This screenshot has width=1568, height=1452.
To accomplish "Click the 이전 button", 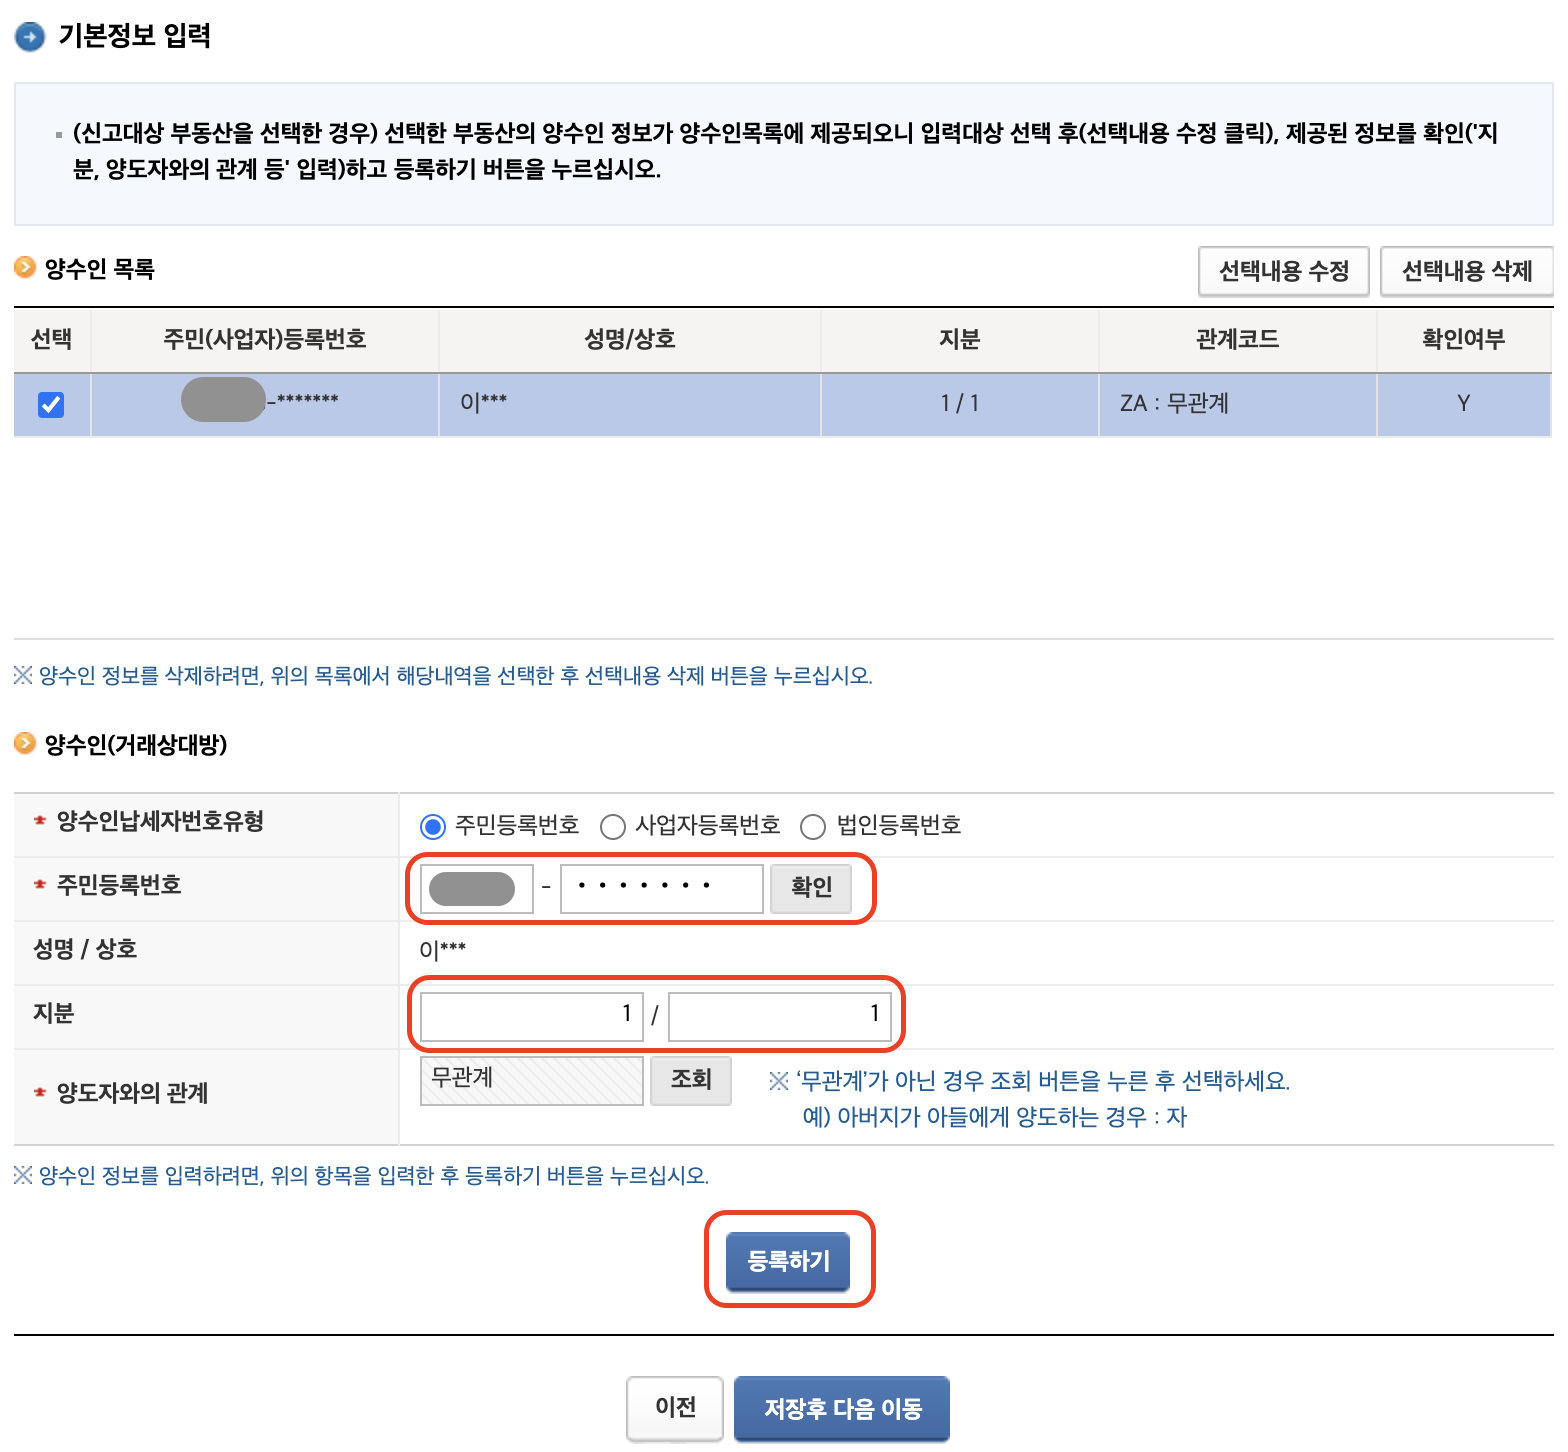I will (675, 1408).
